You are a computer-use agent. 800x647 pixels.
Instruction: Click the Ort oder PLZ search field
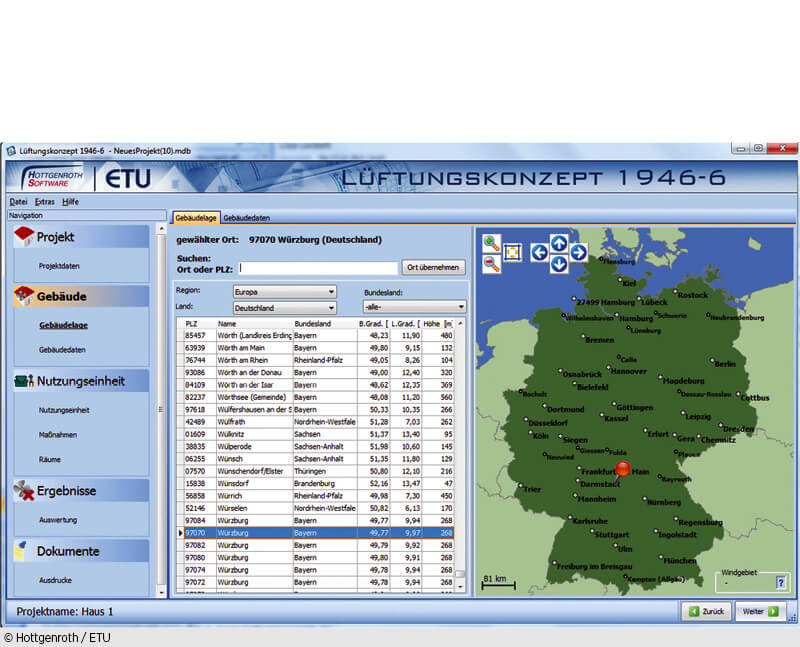(318, 268)
